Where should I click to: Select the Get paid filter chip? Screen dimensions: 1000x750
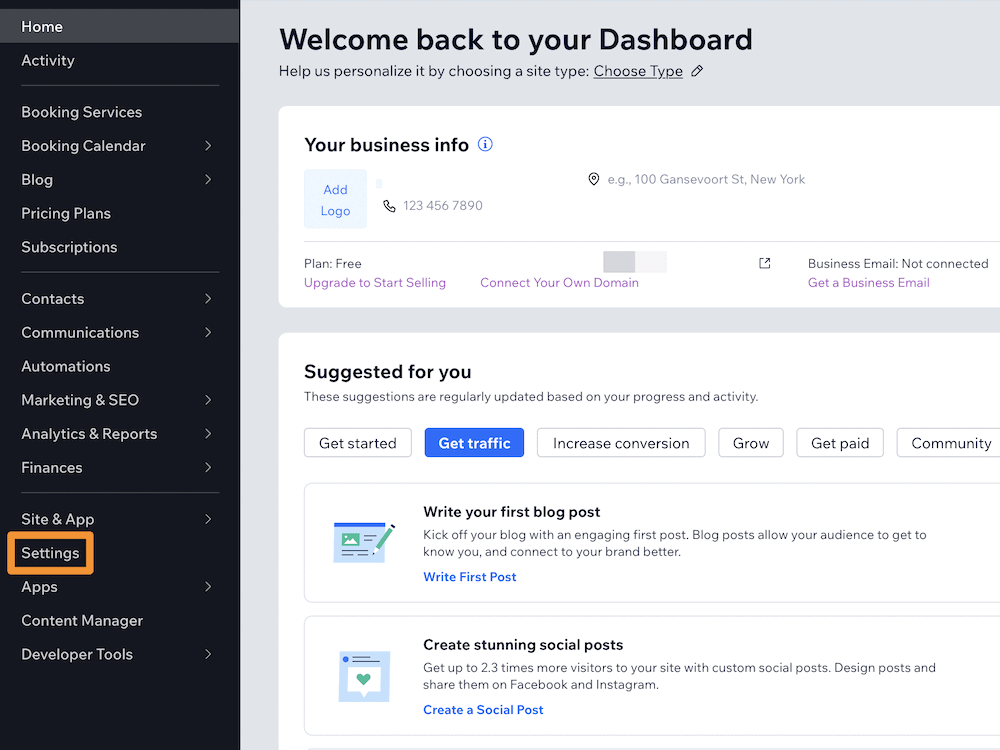pyautogui.click(x=839, y=442)
